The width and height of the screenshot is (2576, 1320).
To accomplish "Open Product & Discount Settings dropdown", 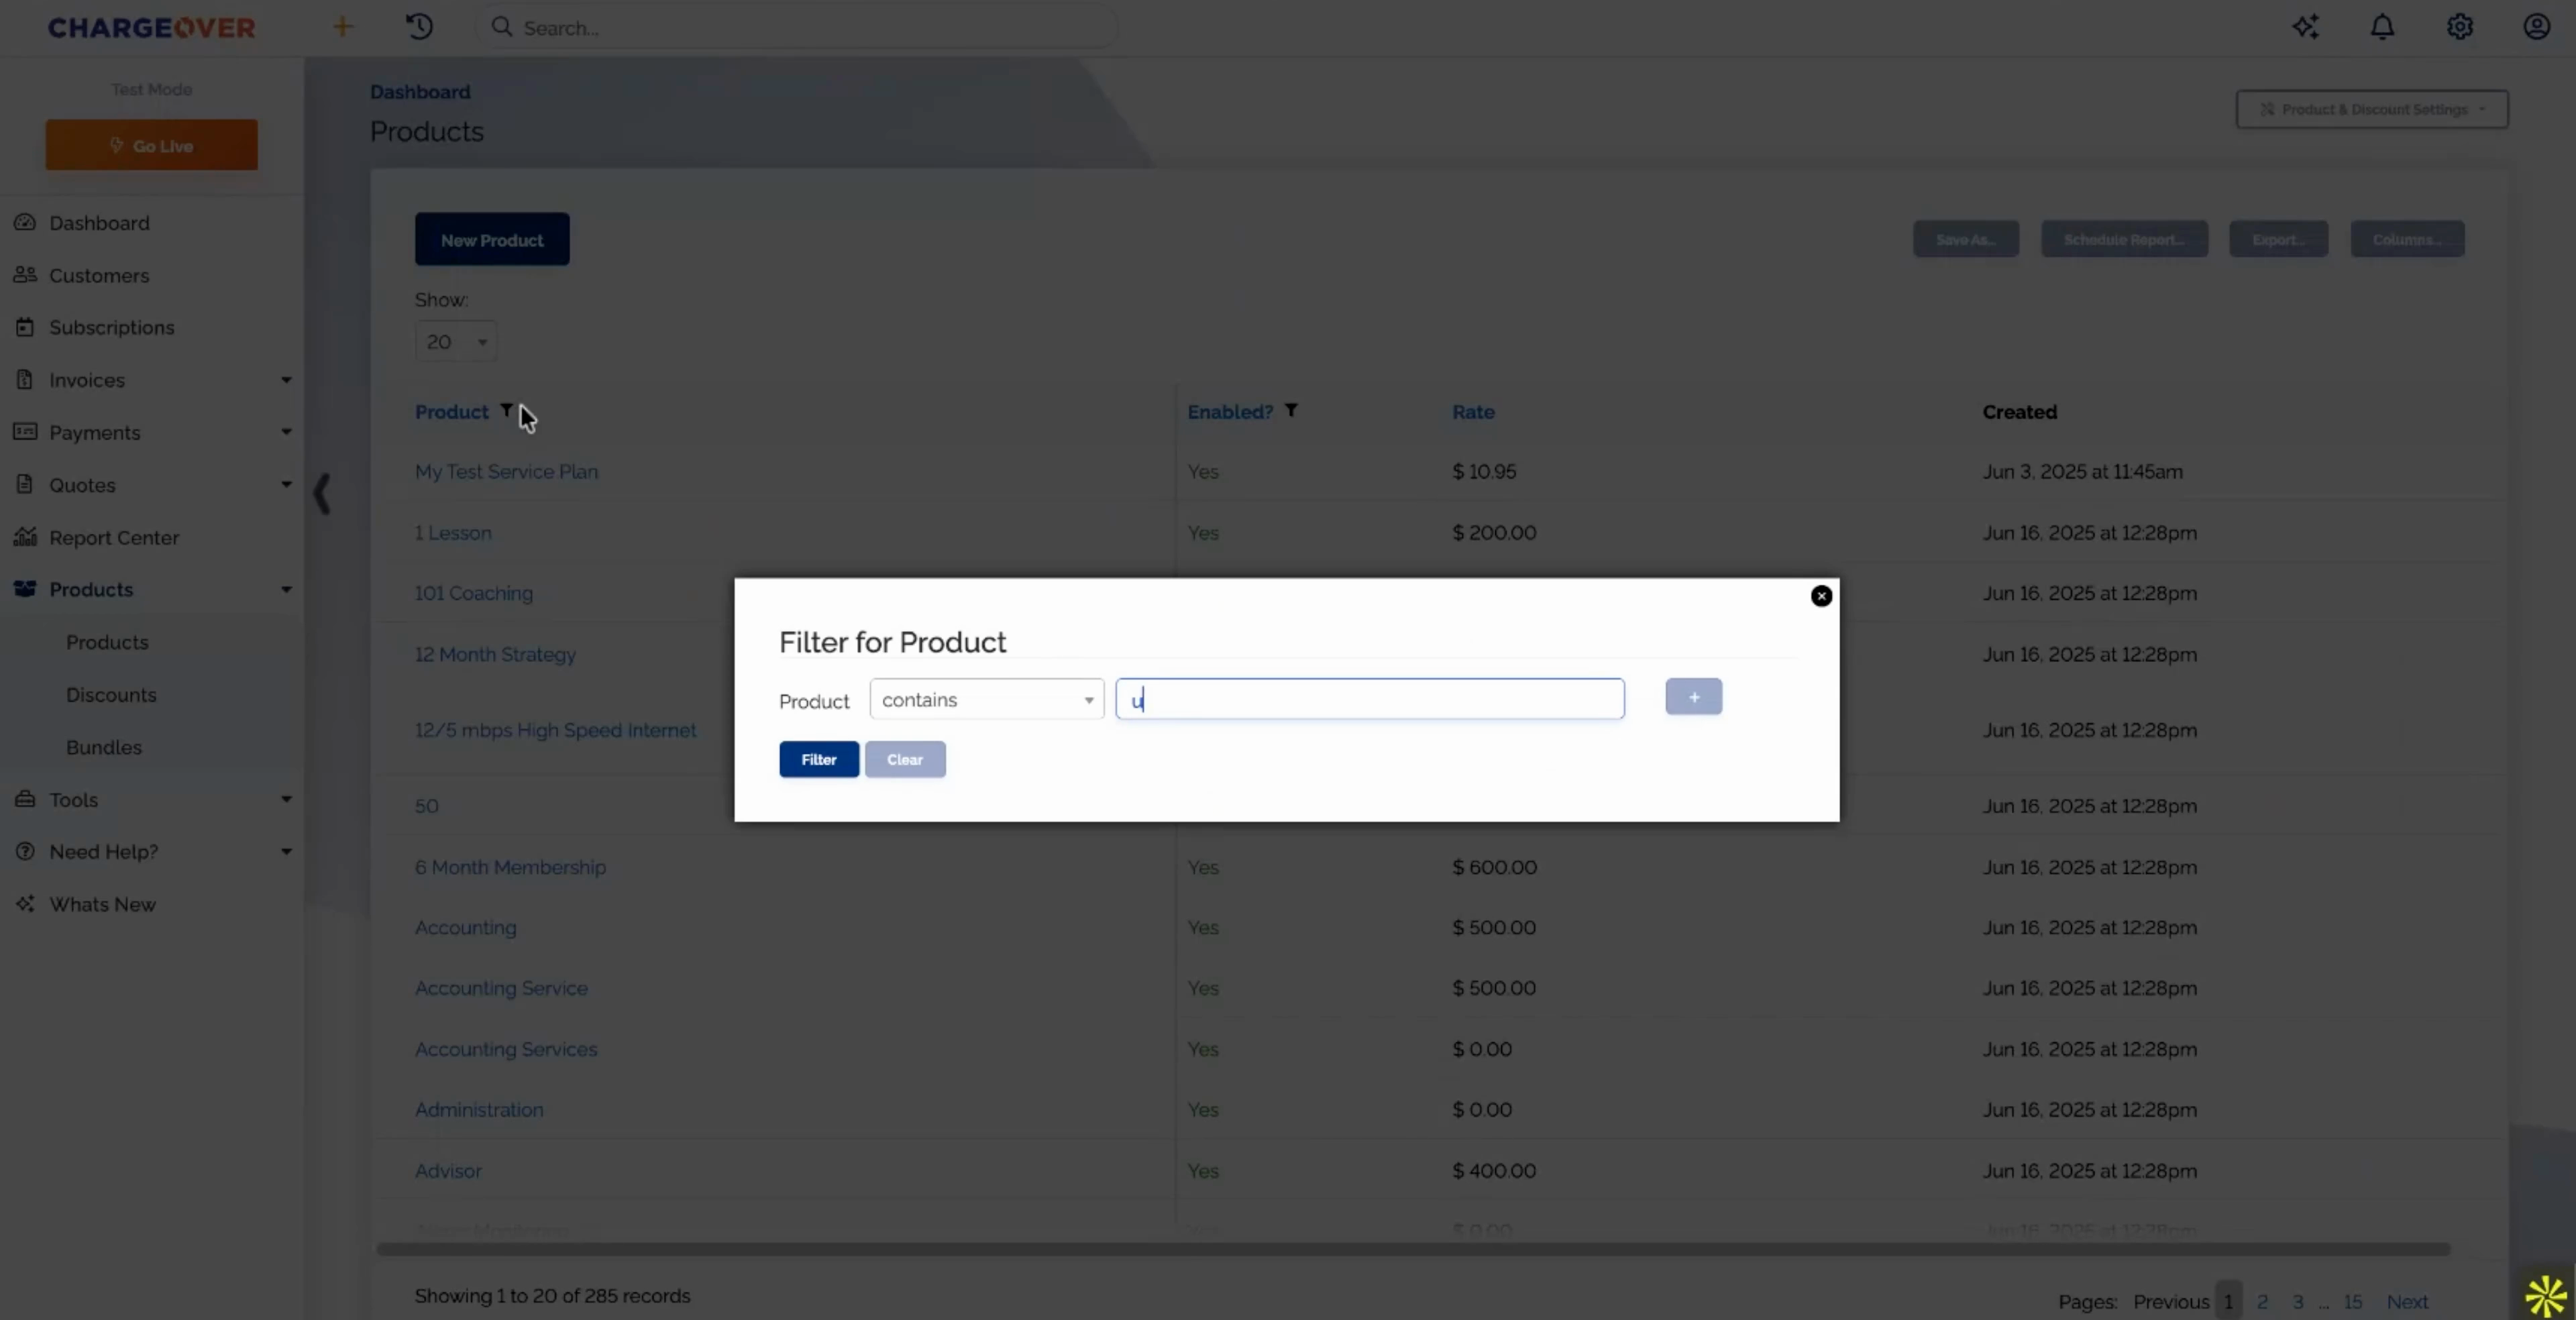I will pyautogui.click(x=2372, y=109).
